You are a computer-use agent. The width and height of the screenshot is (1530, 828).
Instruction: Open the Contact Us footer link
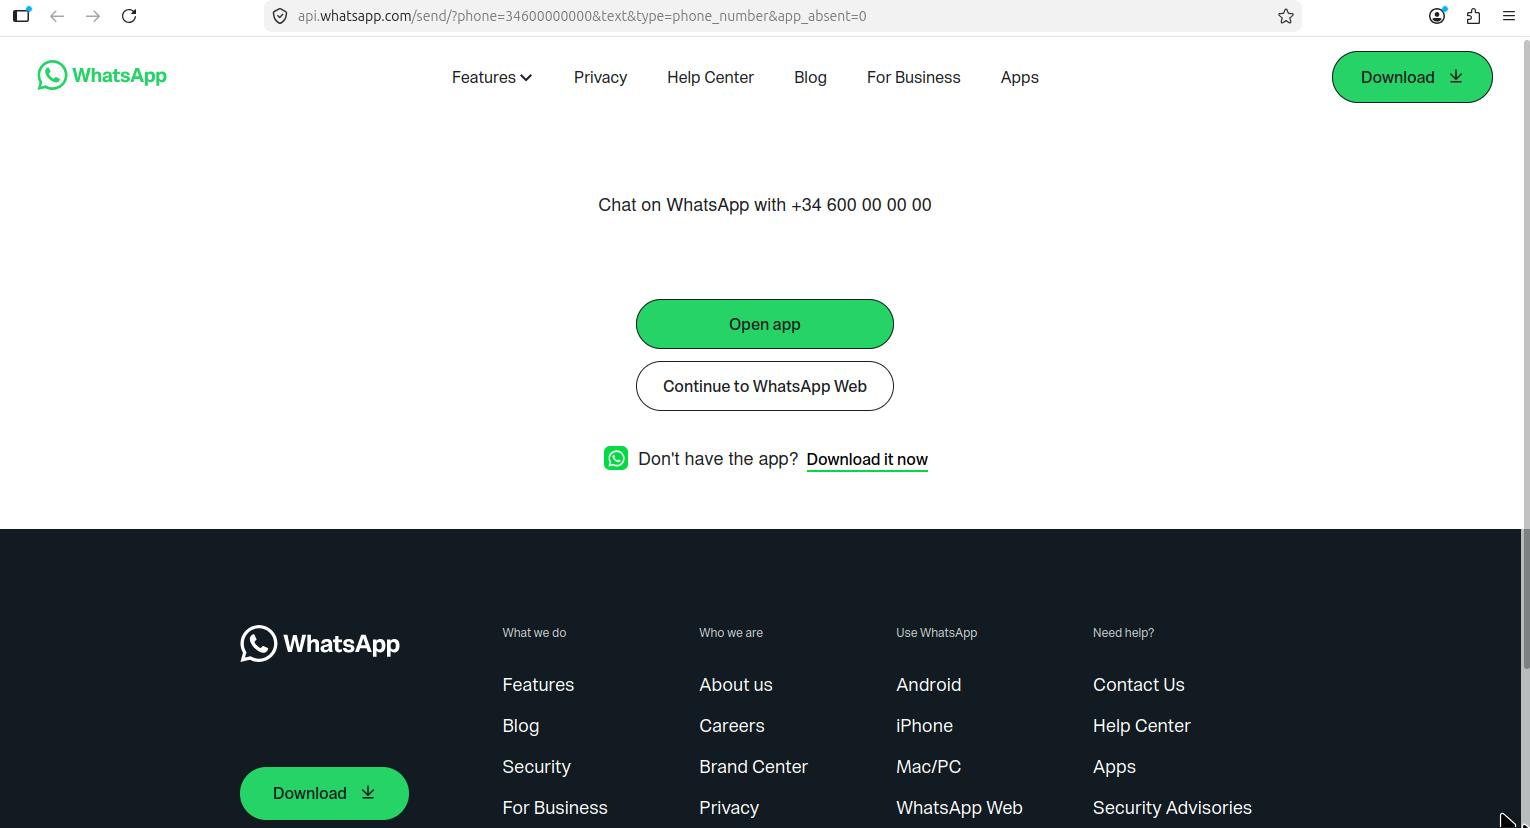click(x=1139, y=685)
